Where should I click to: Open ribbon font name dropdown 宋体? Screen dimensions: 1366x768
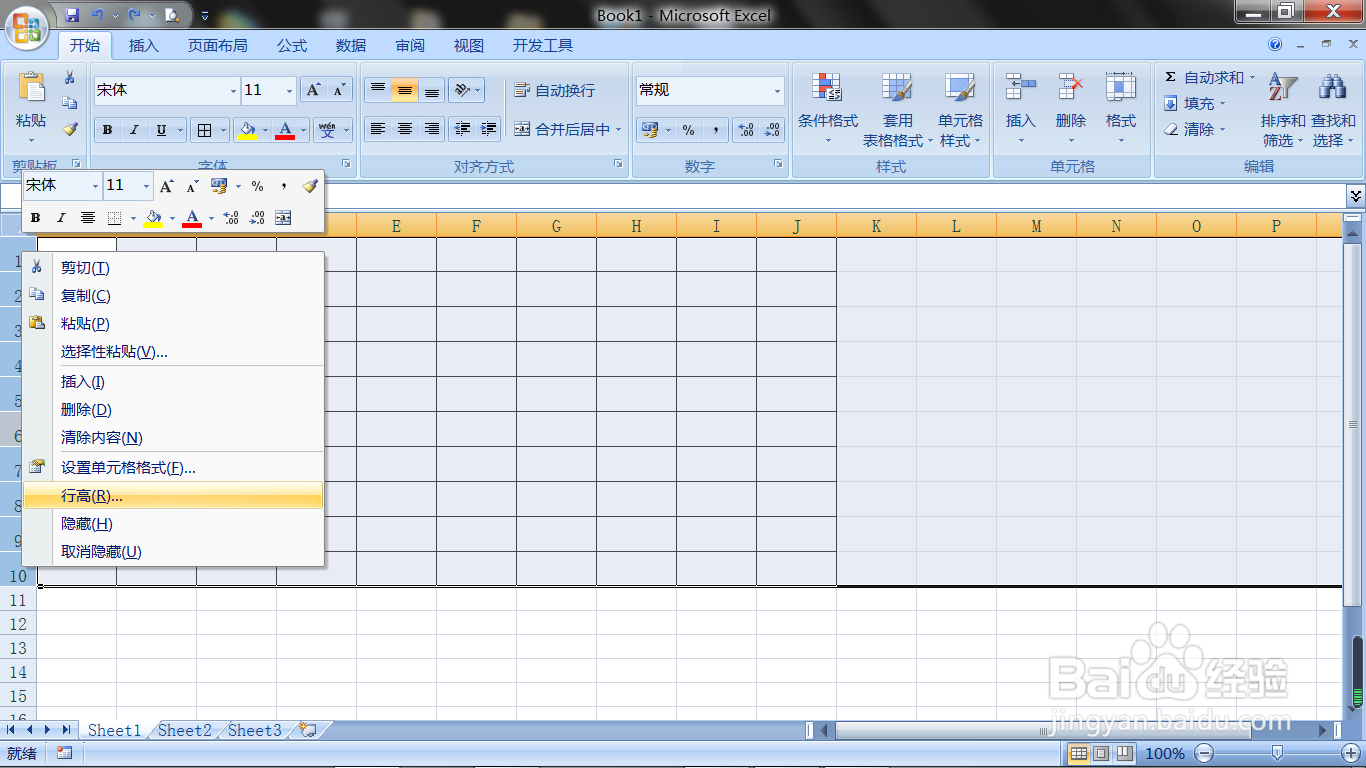click(233, 90)
